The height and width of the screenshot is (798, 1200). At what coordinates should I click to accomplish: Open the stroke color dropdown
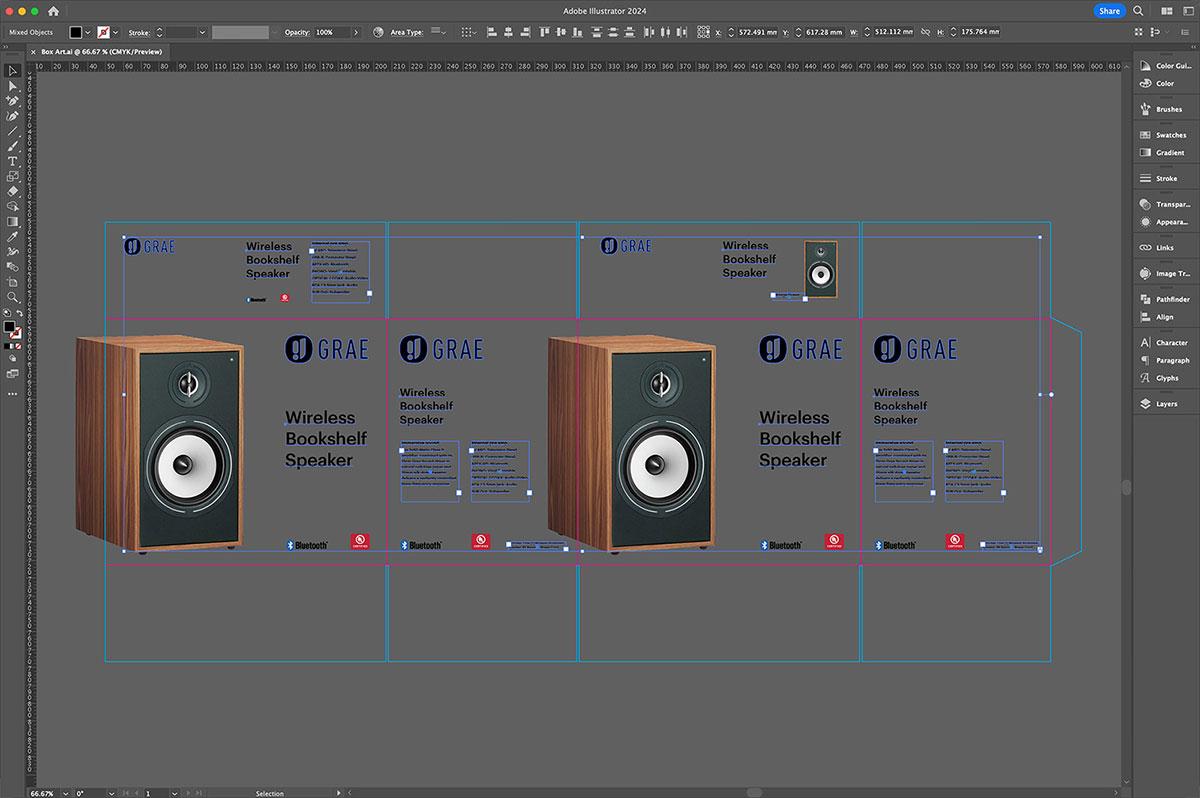[x=116, y=32]
